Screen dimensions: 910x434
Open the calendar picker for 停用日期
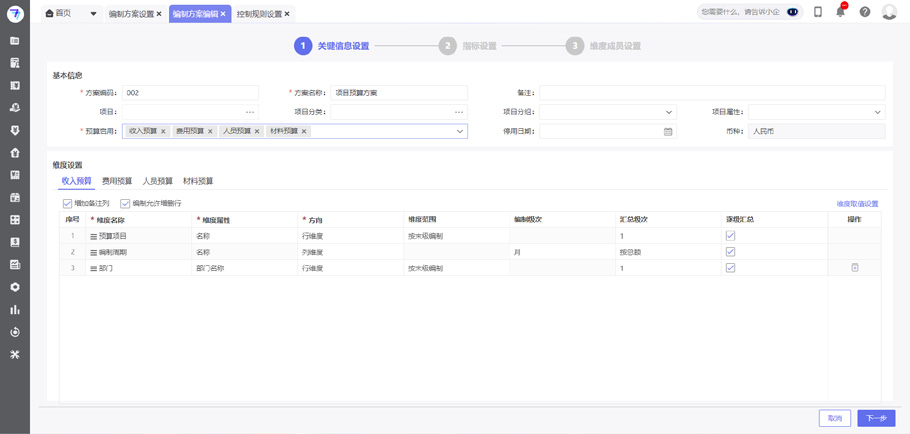(668, 131)
